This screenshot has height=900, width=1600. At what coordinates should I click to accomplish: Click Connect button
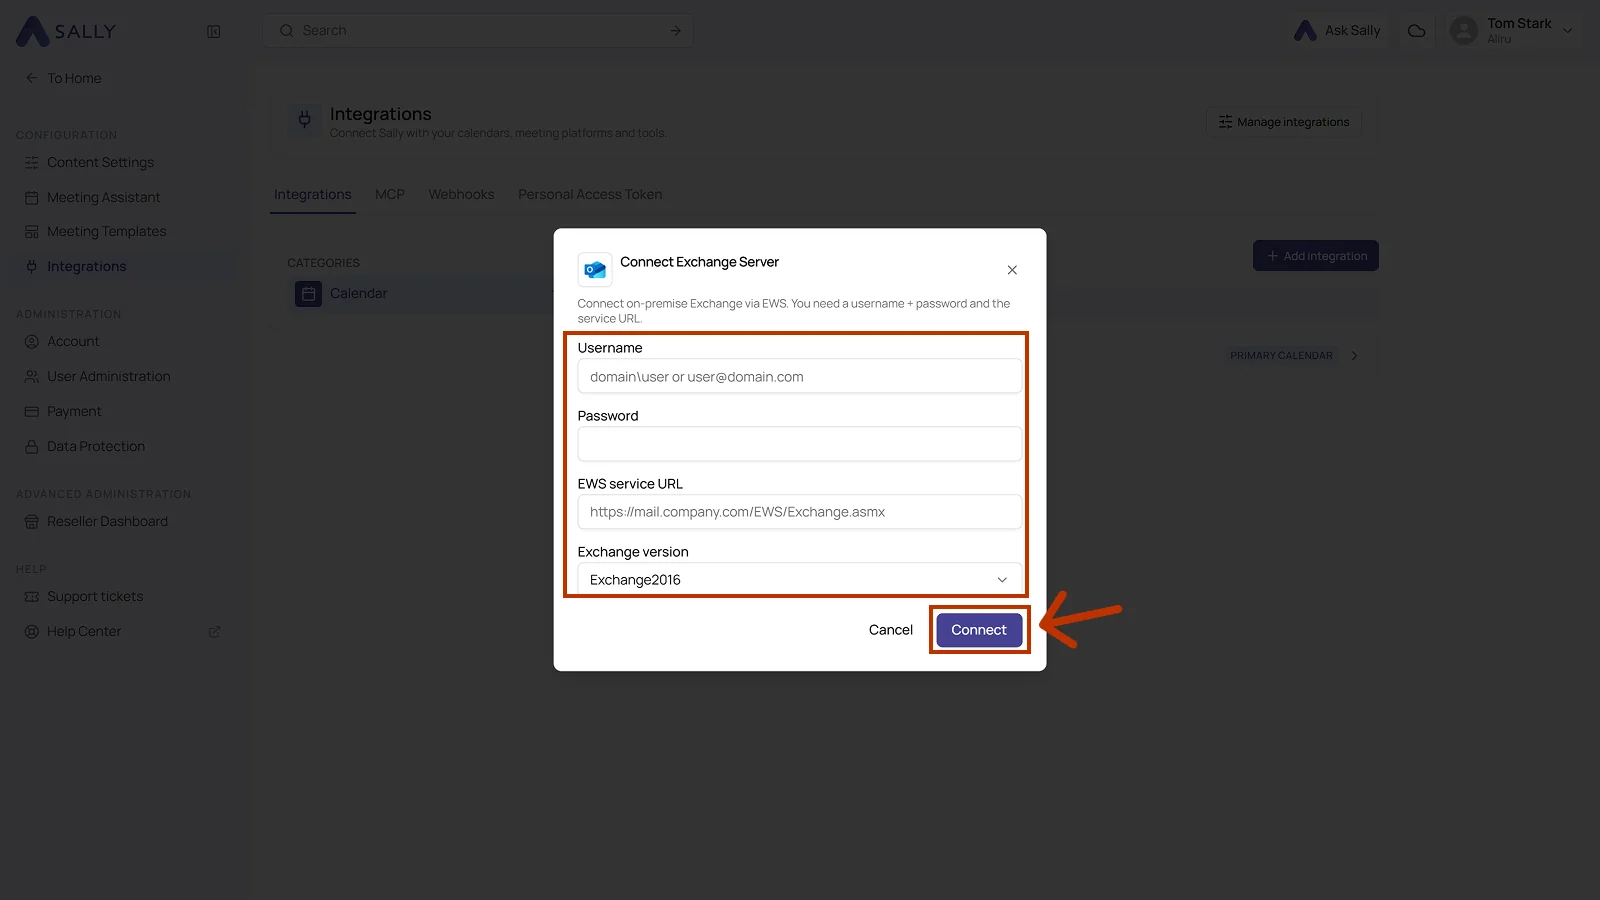pos(979,630)
